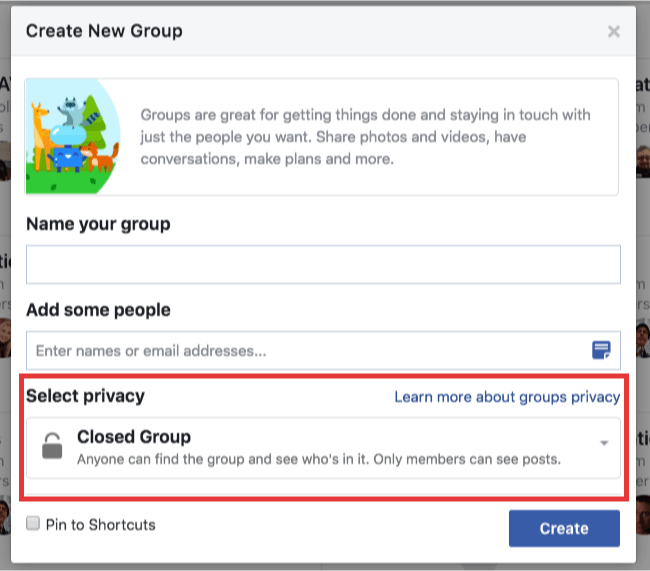This screenshot has height=571, width=650.
Task: Click the contacts picker icon in people field
Action: pyautogui.click(x=601, y=350)
